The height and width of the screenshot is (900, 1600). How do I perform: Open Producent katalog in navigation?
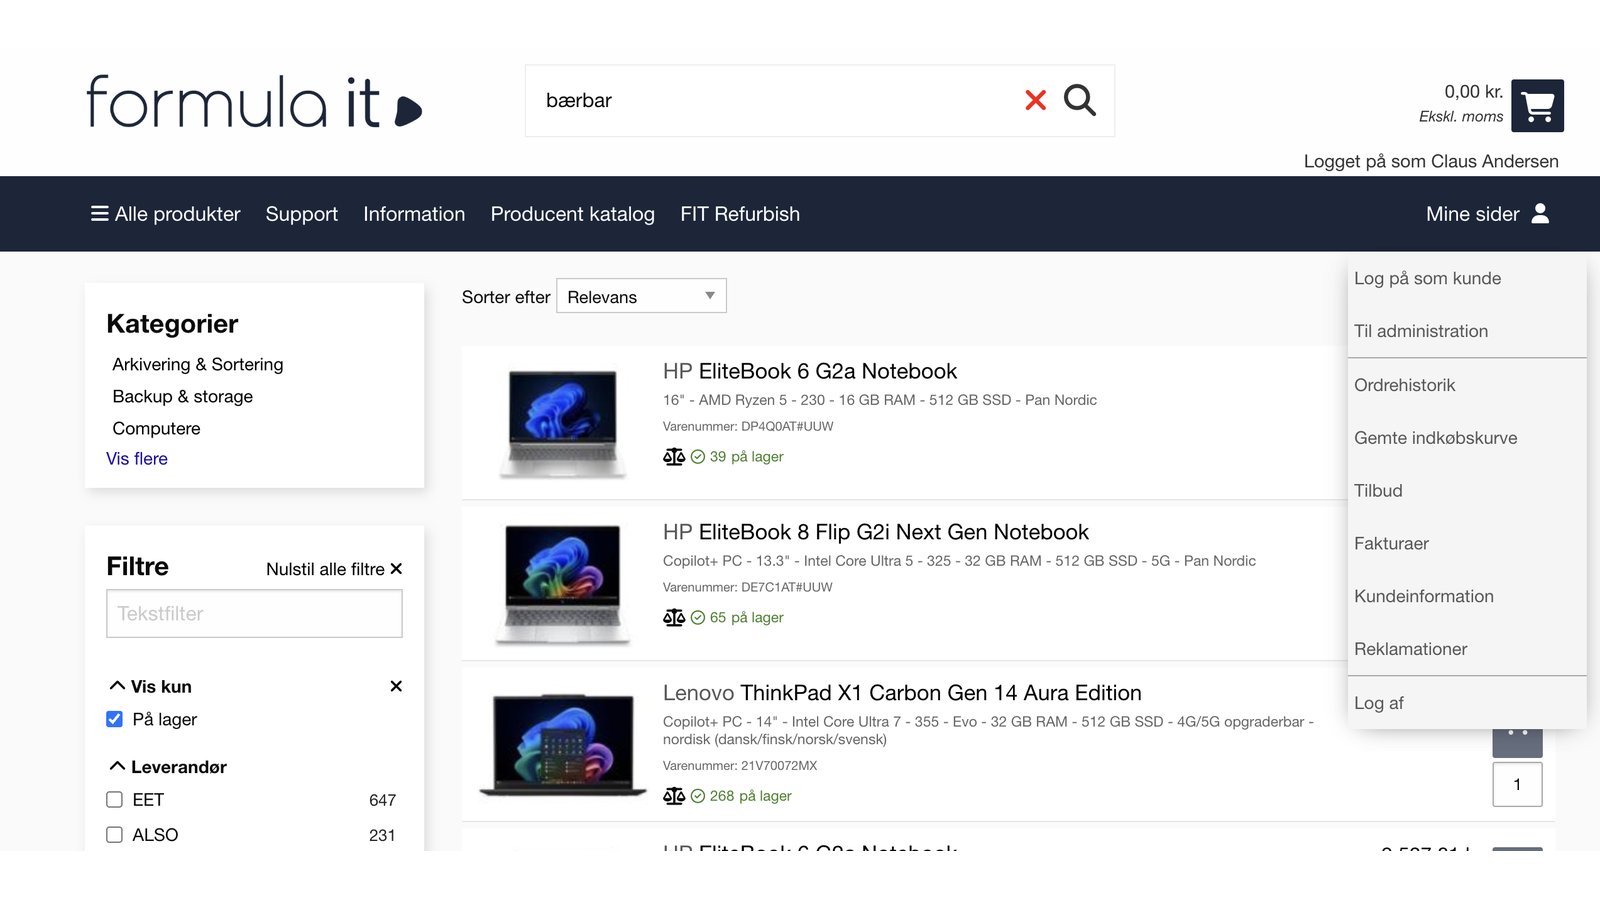coord(573,214)
